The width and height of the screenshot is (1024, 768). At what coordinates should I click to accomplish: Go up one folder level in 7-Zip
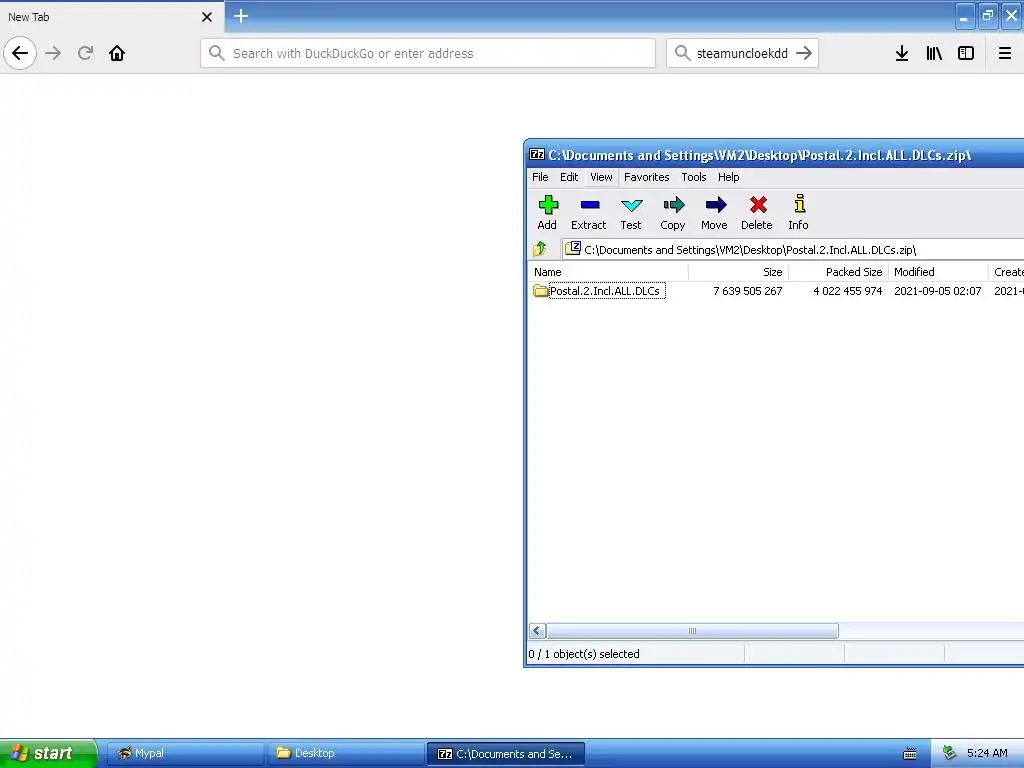pos(540,249)
